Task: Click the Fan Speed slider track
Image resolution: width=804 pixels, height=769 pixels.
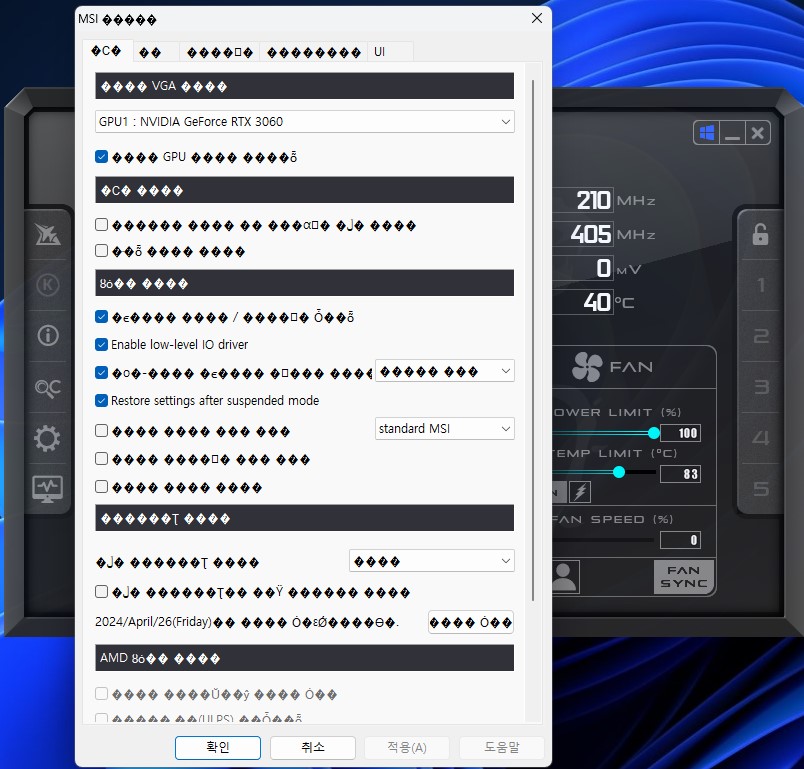Action: [x=603, y=540]
